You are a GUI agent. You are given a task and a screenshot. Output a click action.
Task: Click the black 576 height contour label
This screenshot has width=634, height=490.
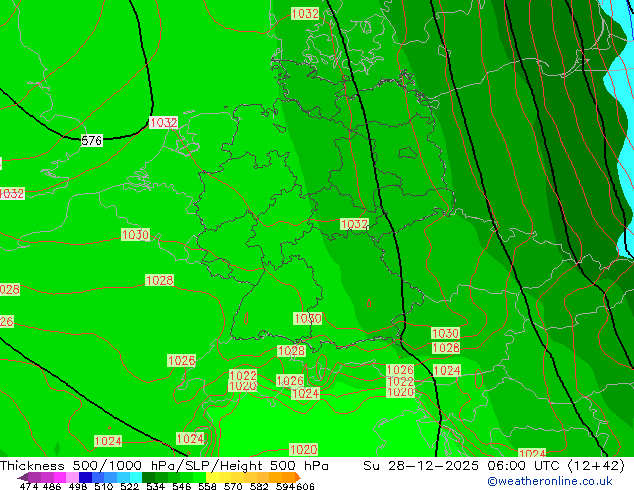click(92, 141)
